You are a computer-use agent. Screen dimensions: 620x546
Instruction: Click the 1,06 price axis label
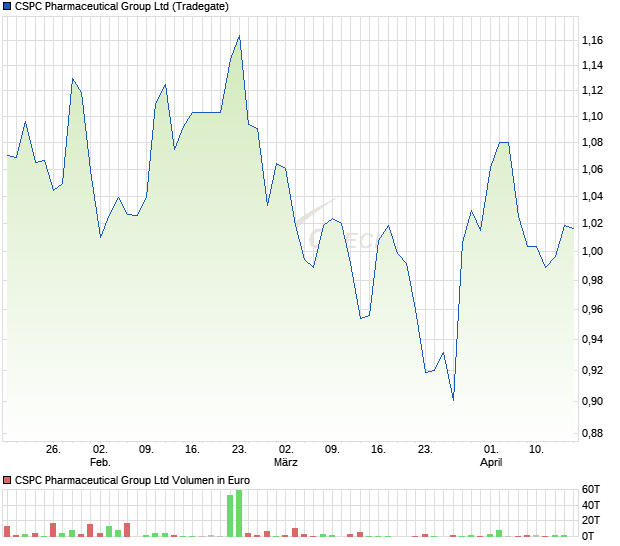[x=592, y=169]
